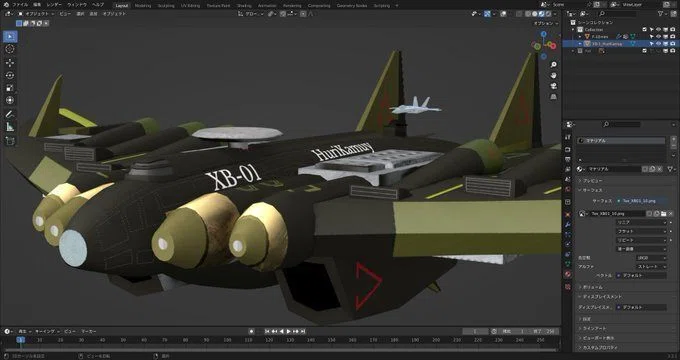Click the outliner search field

pyautogui.click(x=617, y=14)
